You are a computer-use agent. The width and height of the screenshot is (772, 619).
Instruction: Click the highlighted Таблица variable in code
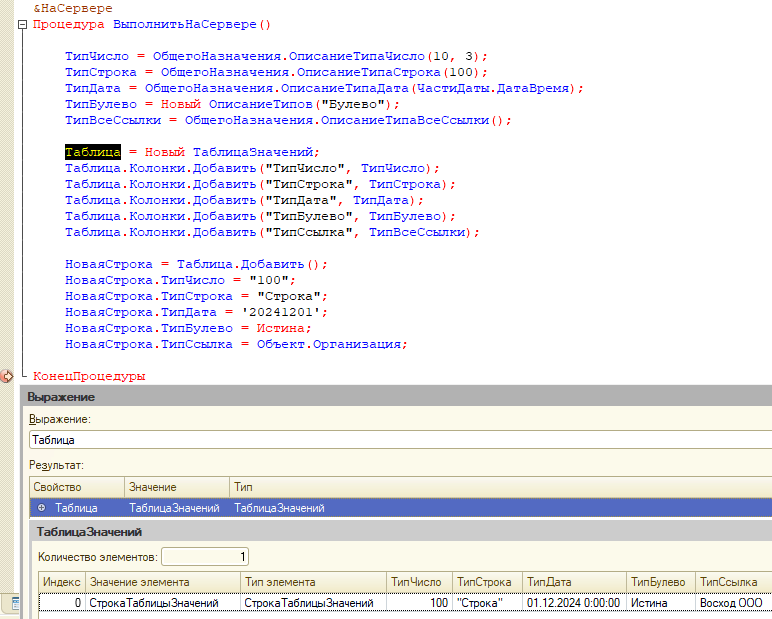[x=93, y=152]
